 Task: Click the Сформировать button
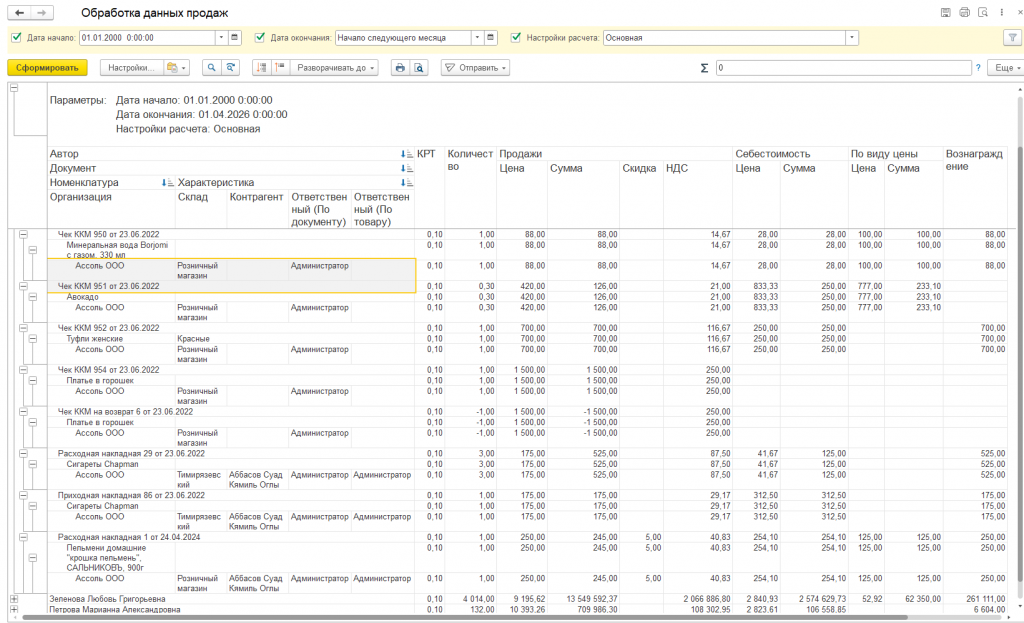tap(47, 68)
